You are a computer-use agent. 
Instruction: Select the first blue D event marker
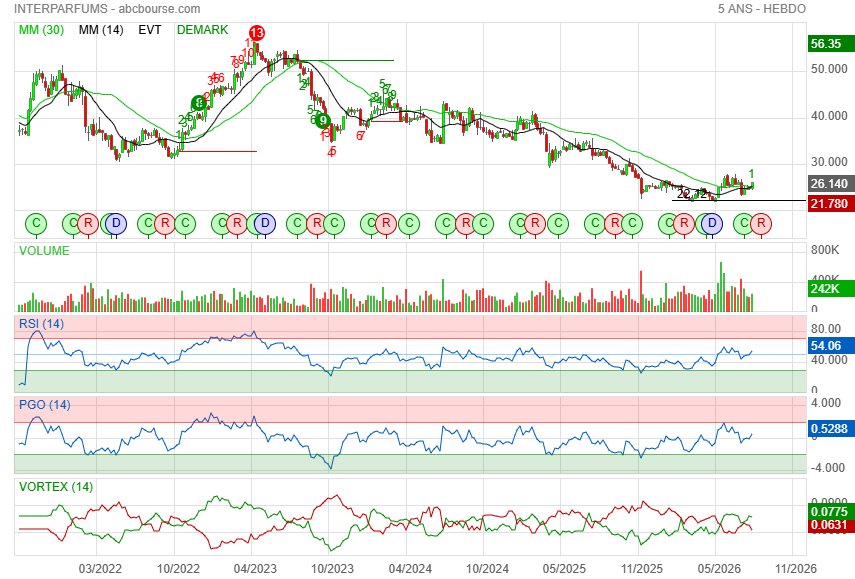click(116, 224)
